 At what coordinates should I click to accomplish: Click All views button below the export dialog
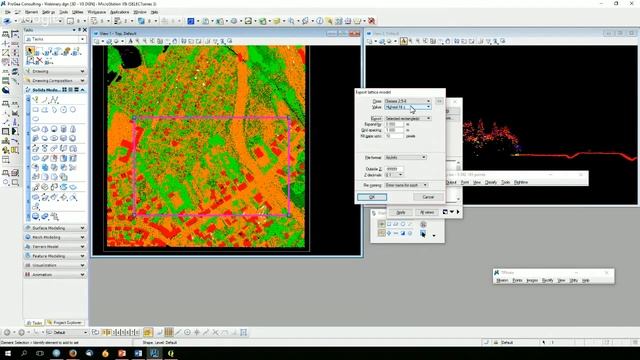427,212
